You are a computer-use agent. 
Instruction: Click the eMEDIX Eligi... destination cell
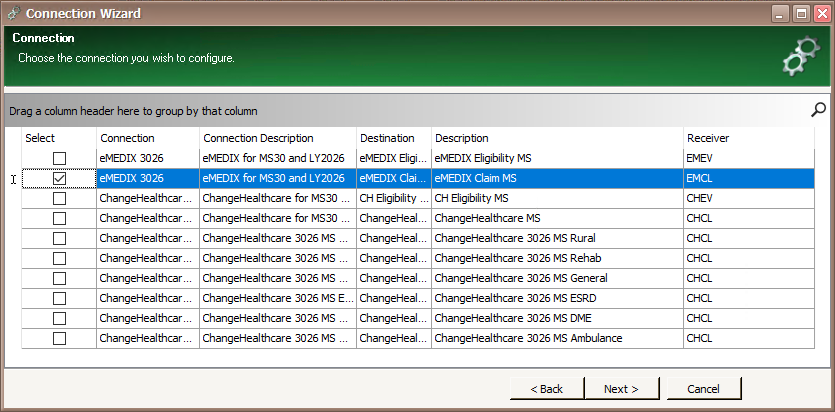pyautogui.click(x=394, y=158)
